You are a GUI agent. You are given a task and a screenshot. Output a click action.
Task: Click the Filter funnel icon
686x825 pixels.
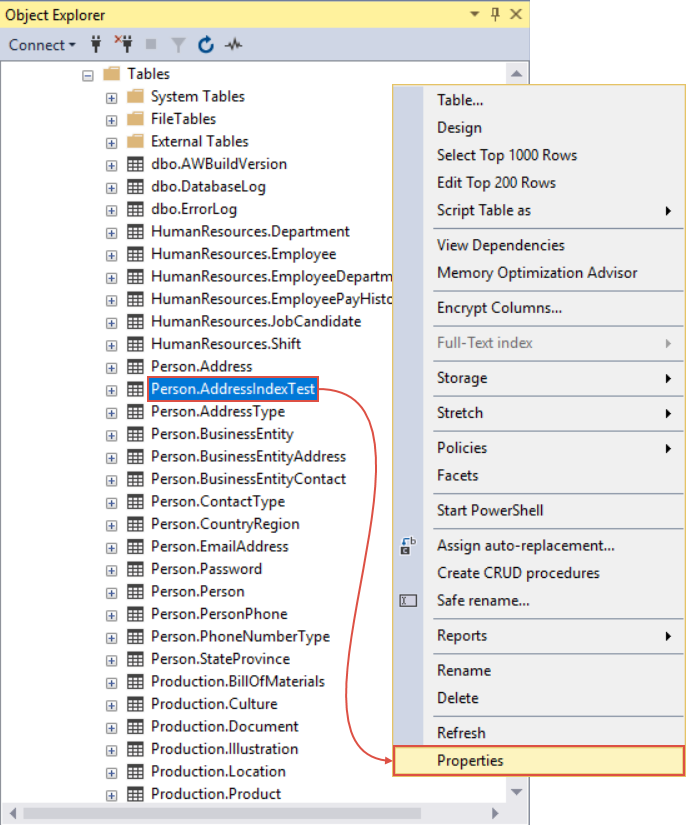(178, 45)
